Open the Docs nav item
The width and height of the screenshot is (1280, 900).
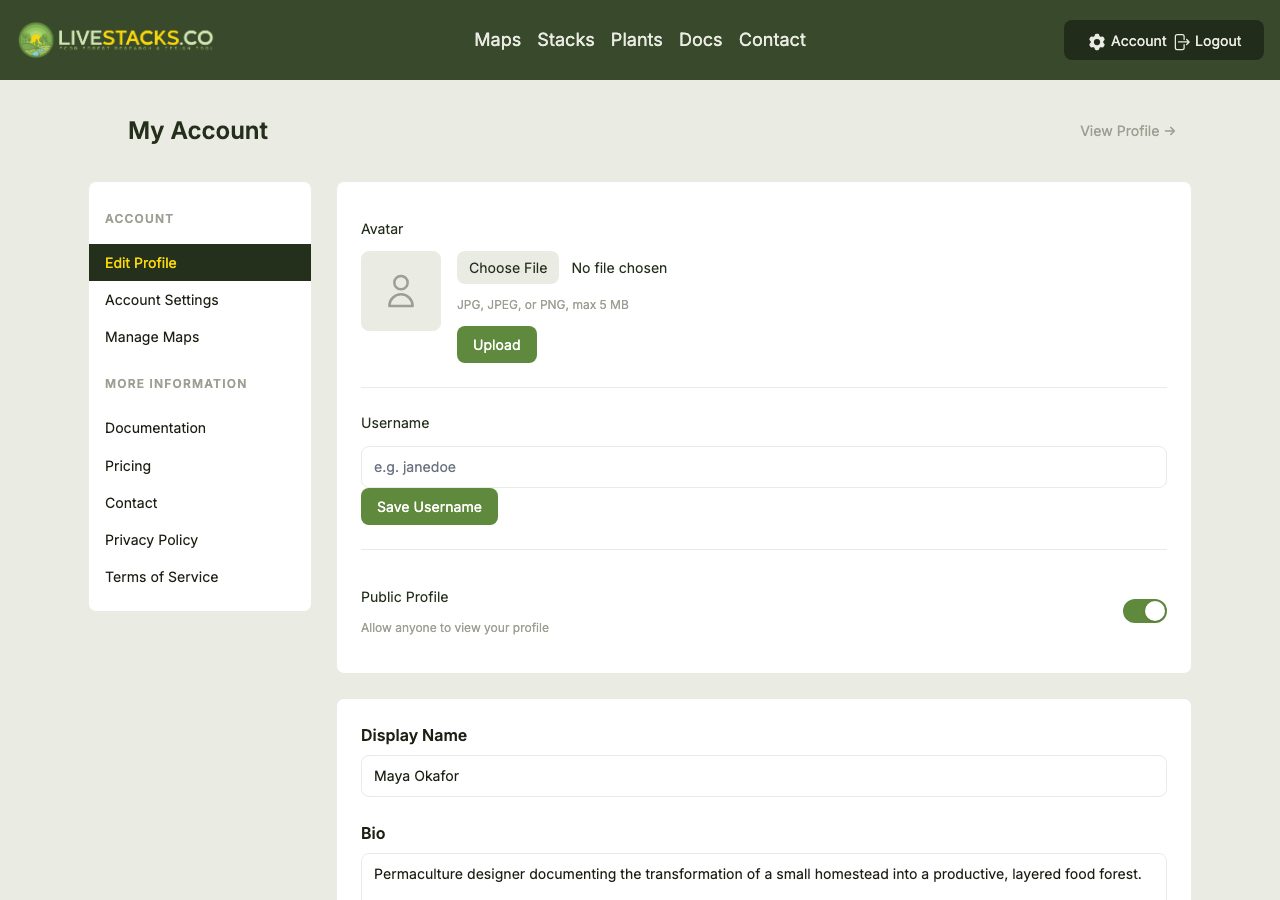700,40
